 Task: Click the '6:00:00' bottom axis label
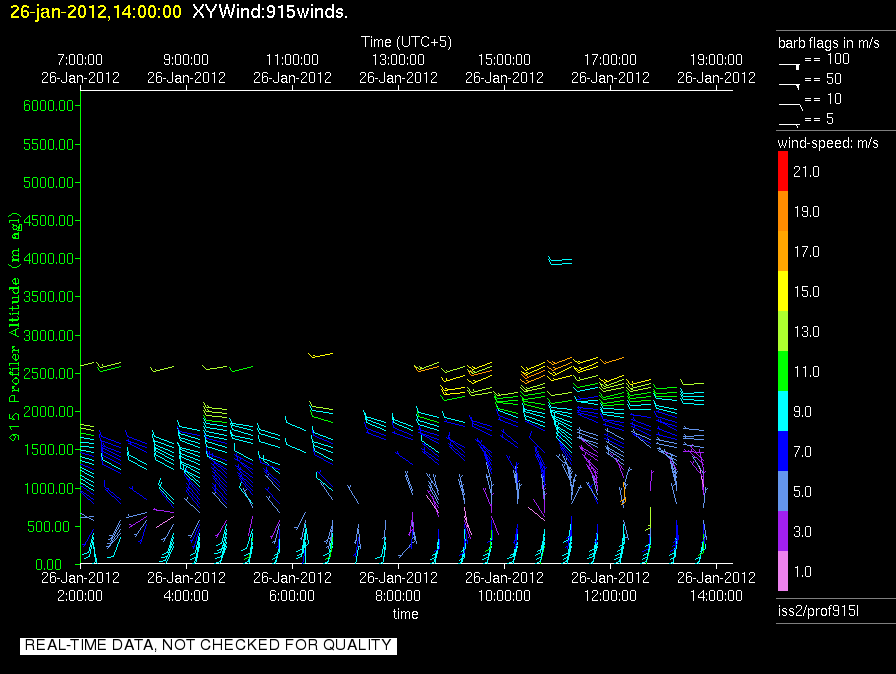[x=292, y=596]
